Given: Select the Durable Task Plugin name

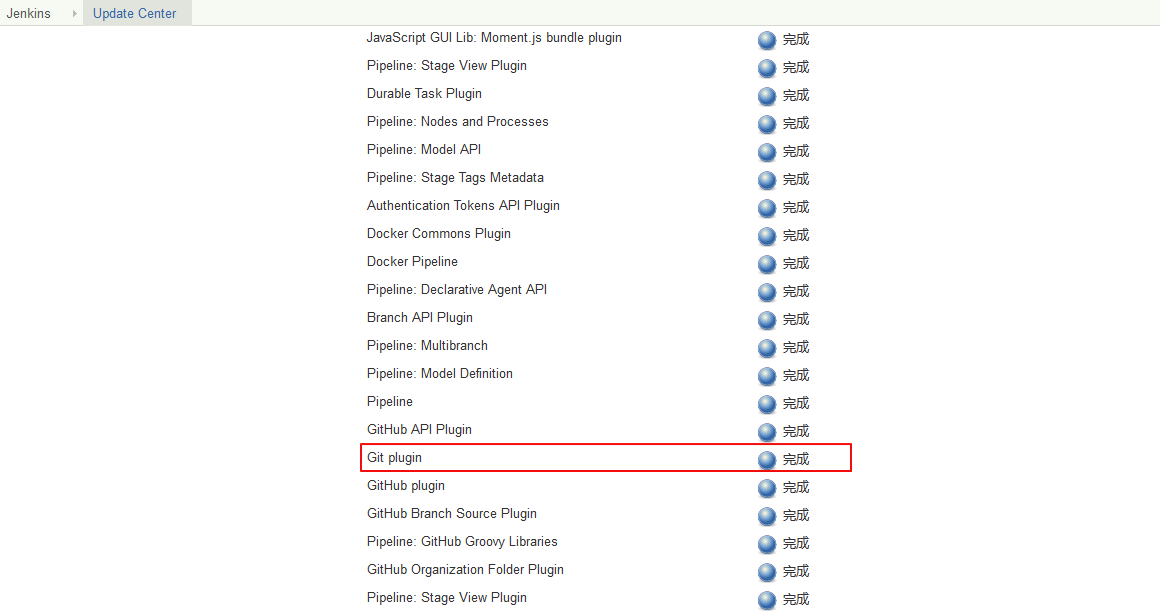Looking at the screenshot, I should tap(424, 94).
